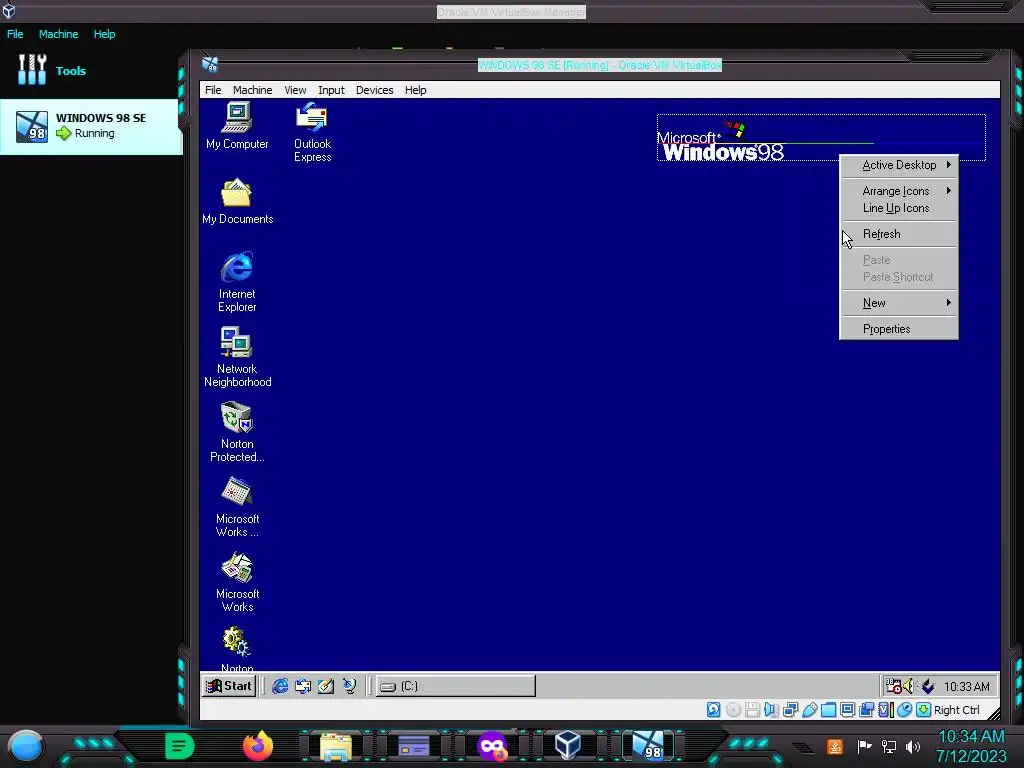Click green chat app on host taskbar
This screenshot has height=768, width=1024.
[x=180, y=746]
